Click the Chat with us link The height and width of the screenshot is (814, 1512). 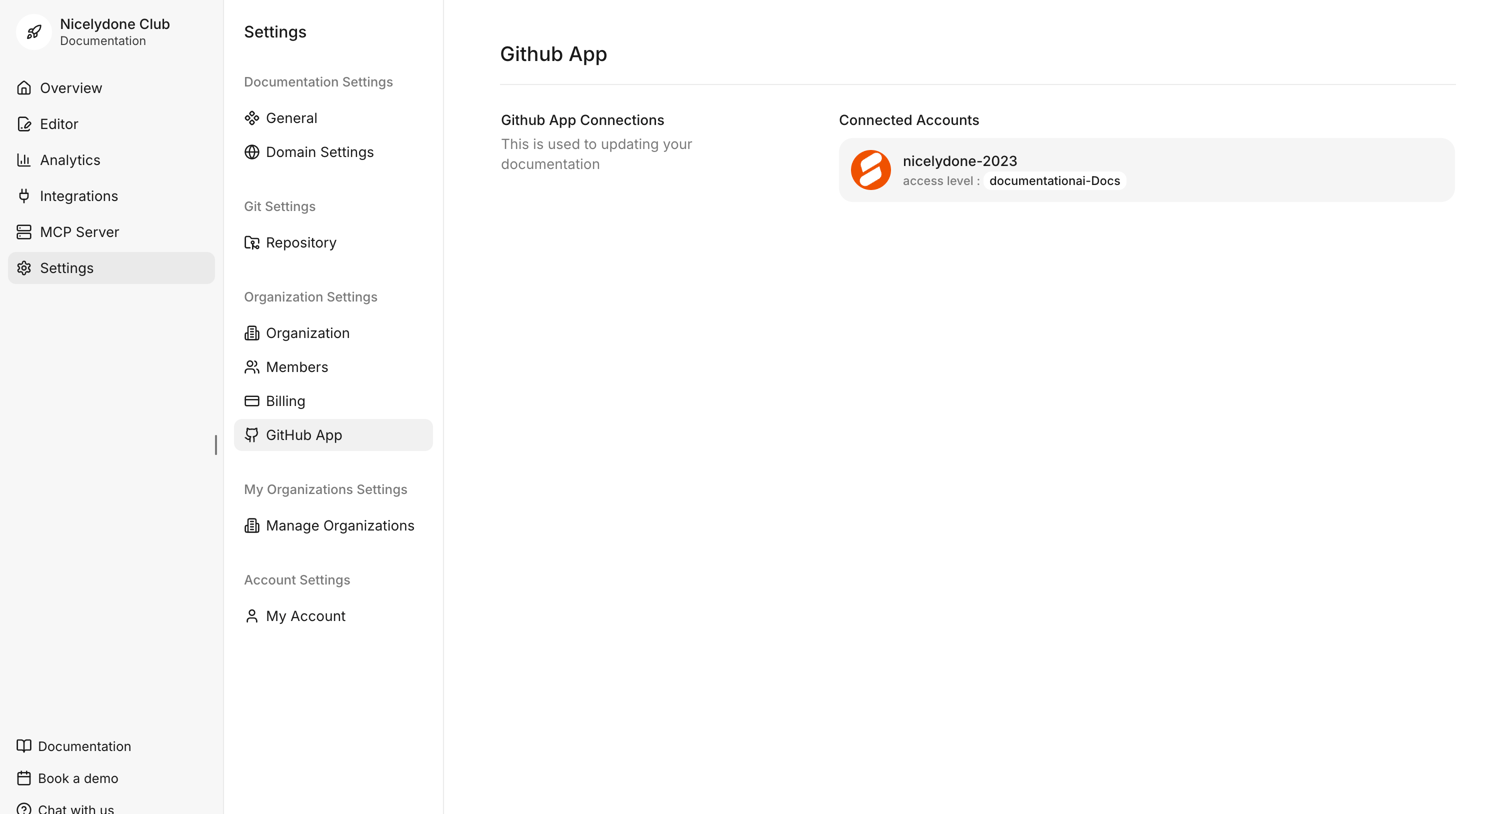click(x=66, y=808)
